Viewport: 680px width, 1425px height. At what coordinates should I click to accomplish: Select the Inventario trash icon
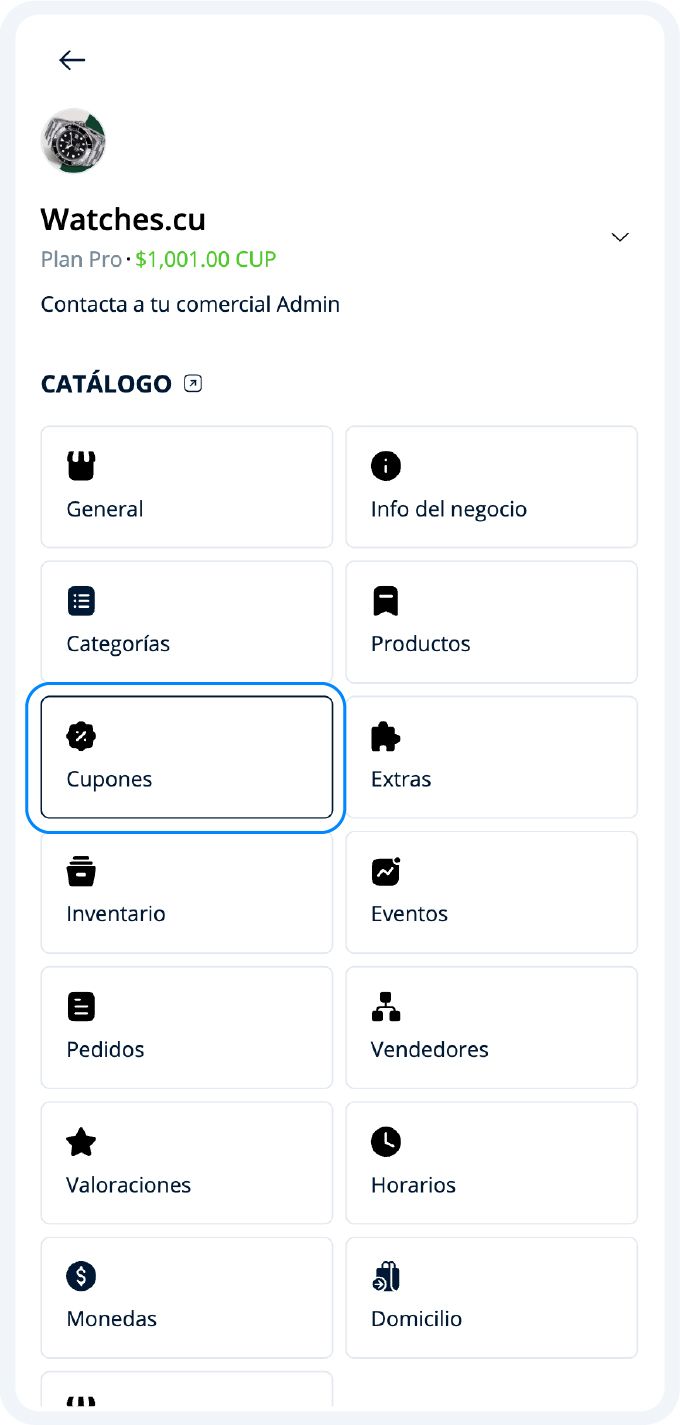[80, 871]
